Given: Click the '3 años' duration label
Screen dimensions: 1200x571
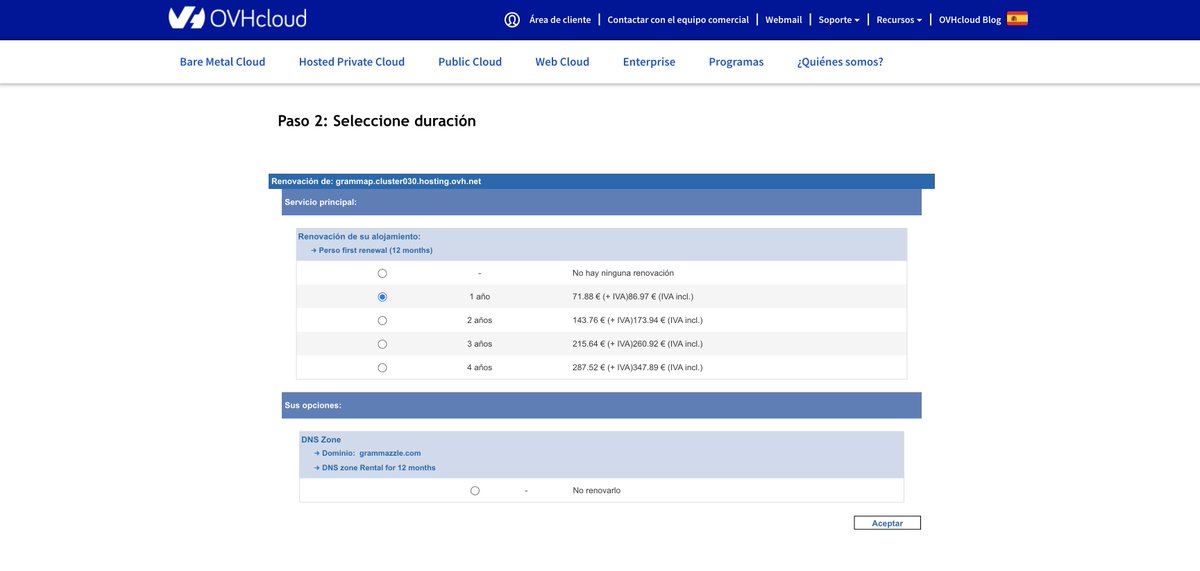Looking at the screenshot, I should 480,344.
